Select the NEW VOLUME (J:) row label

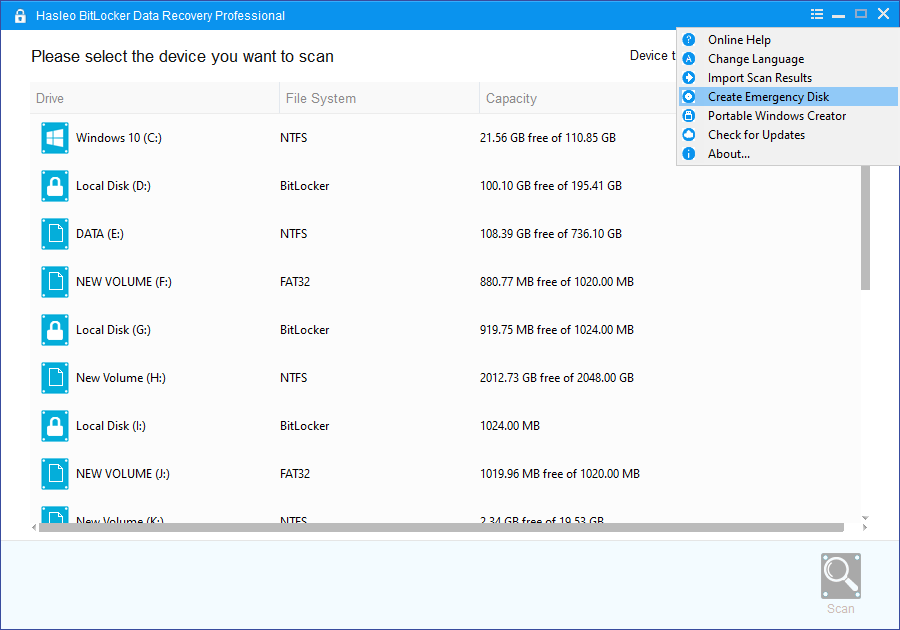coord(123,474)
